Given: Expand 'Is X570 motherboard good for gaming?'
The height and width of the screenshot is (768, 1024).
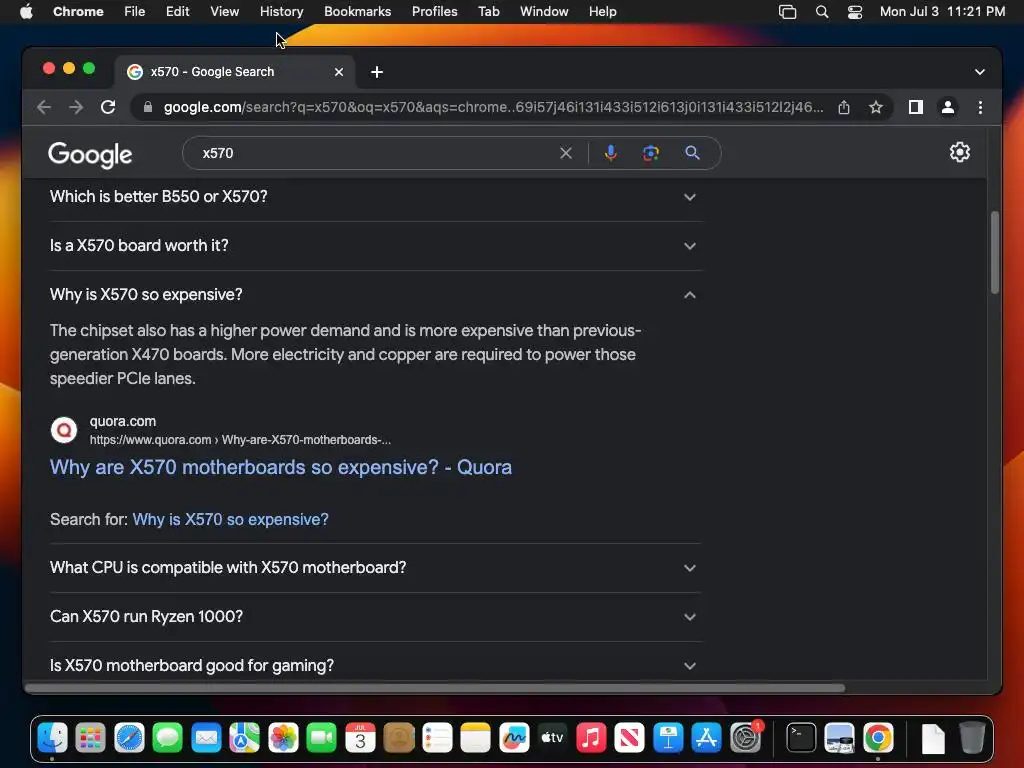Looking at the screenshot, I should point(376,665).
